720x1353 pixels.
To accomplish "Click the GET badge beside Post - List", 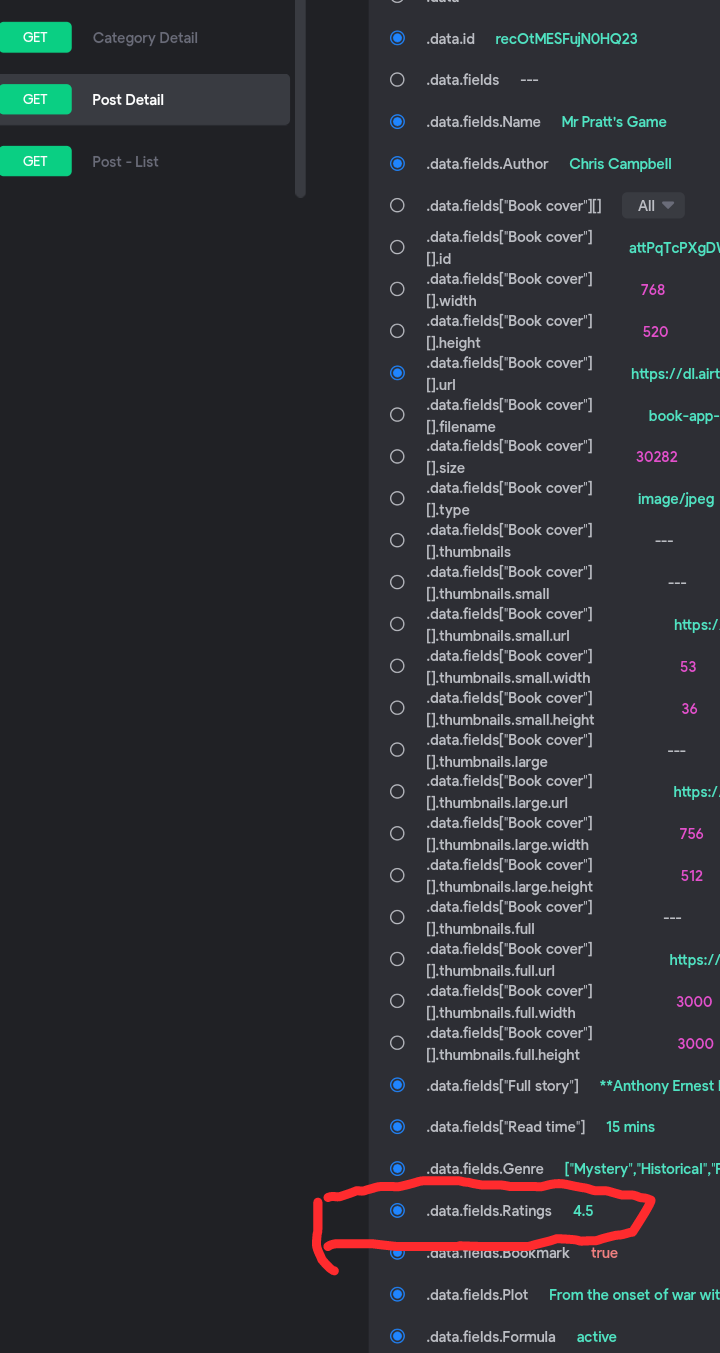I will point(35,161).
